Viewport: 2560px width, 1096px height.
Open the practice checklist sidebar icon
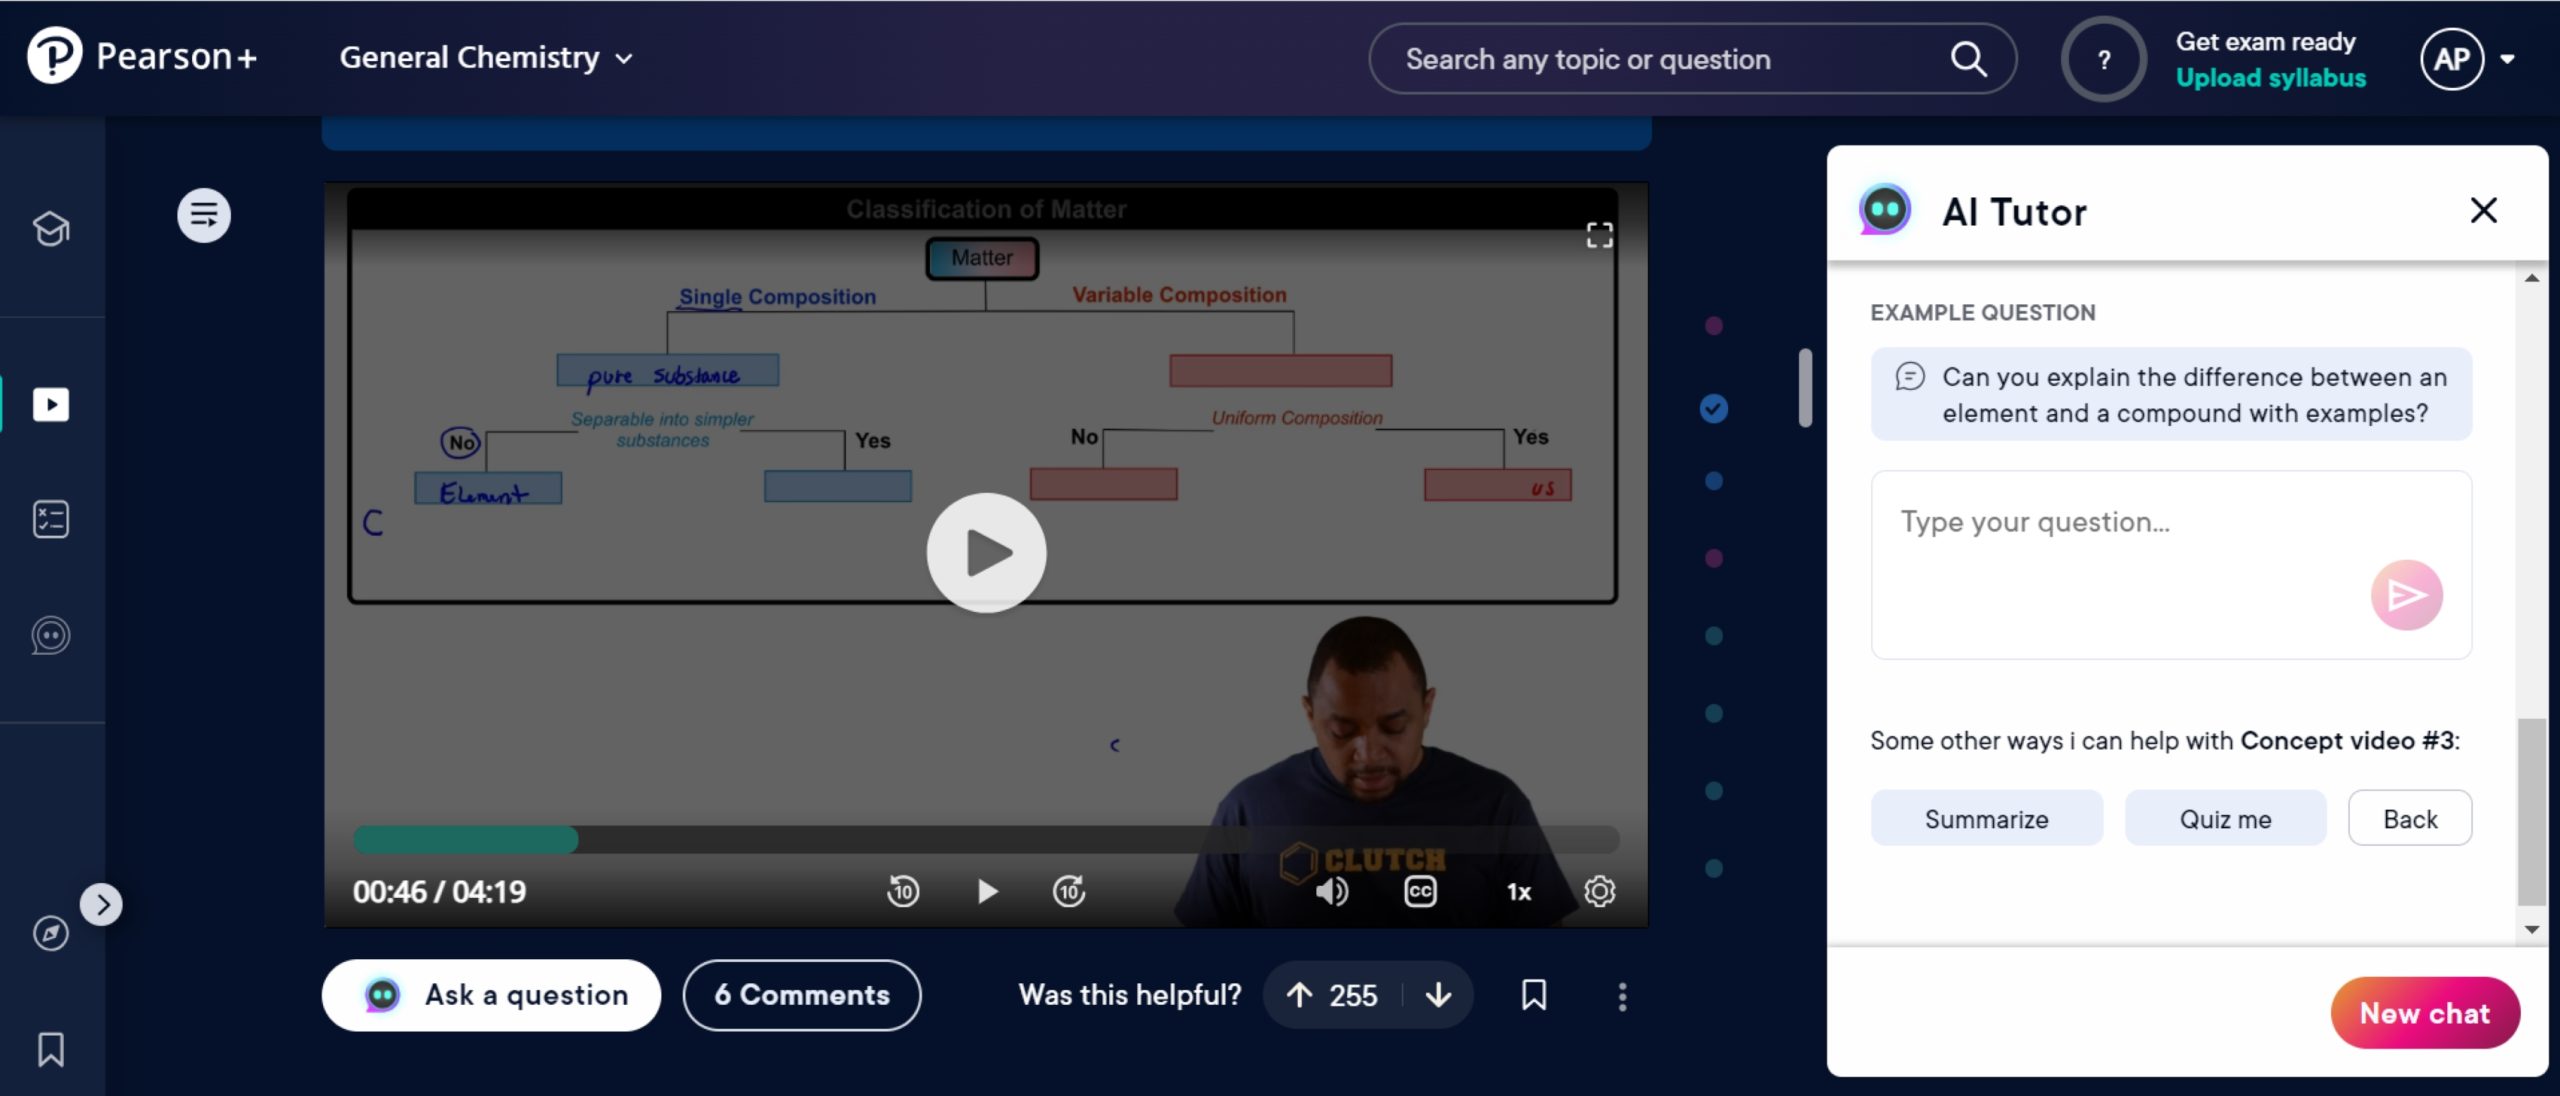click(x=51, y=519)
